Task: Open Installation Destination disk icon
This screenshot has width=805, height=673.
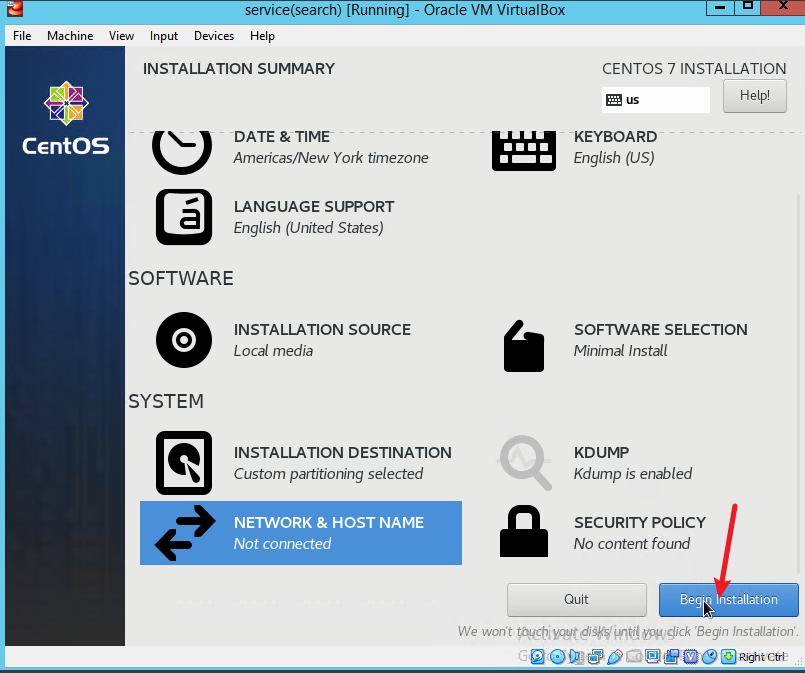Action: coord(184,463)
